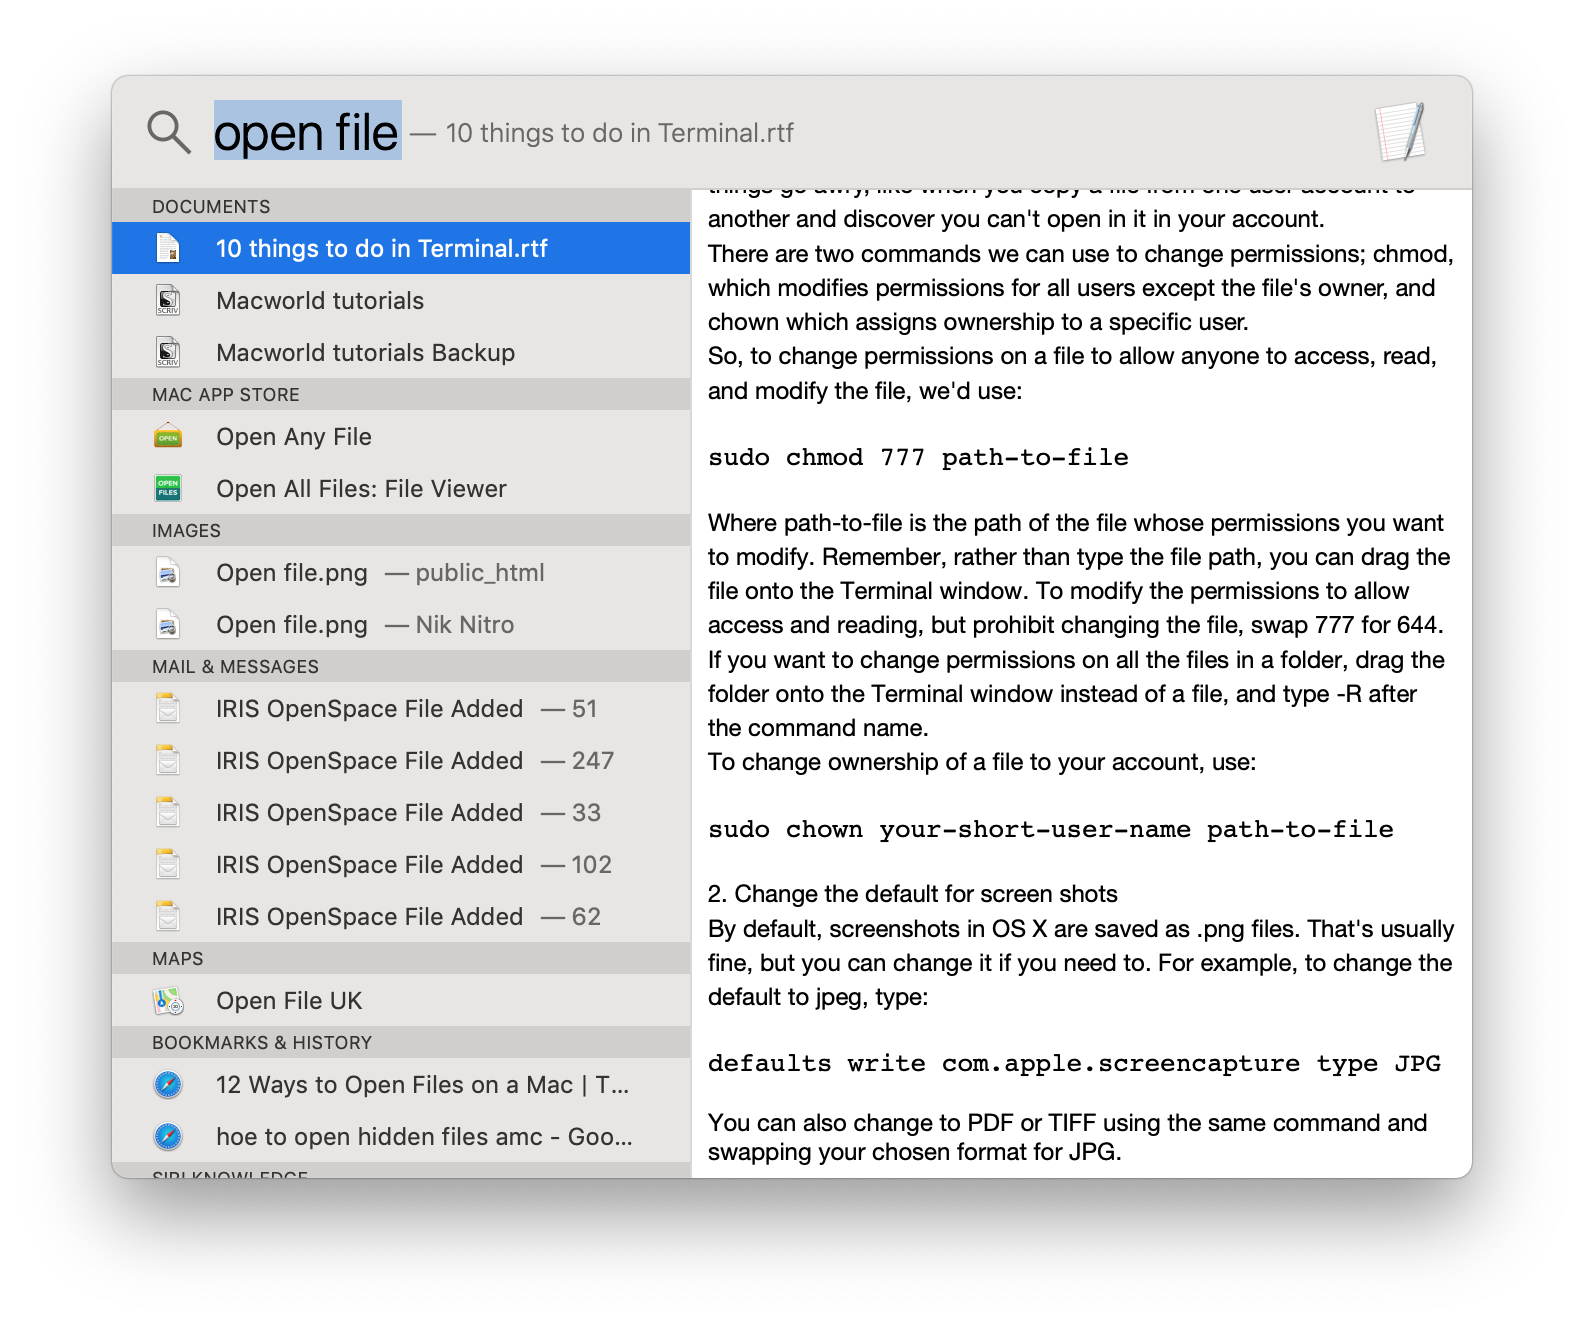Viewport: 1584px width, 1326px height.
Task: Open '12 Ways to Open Files on a Mac' bookmark
Action: pos(401,1084)
